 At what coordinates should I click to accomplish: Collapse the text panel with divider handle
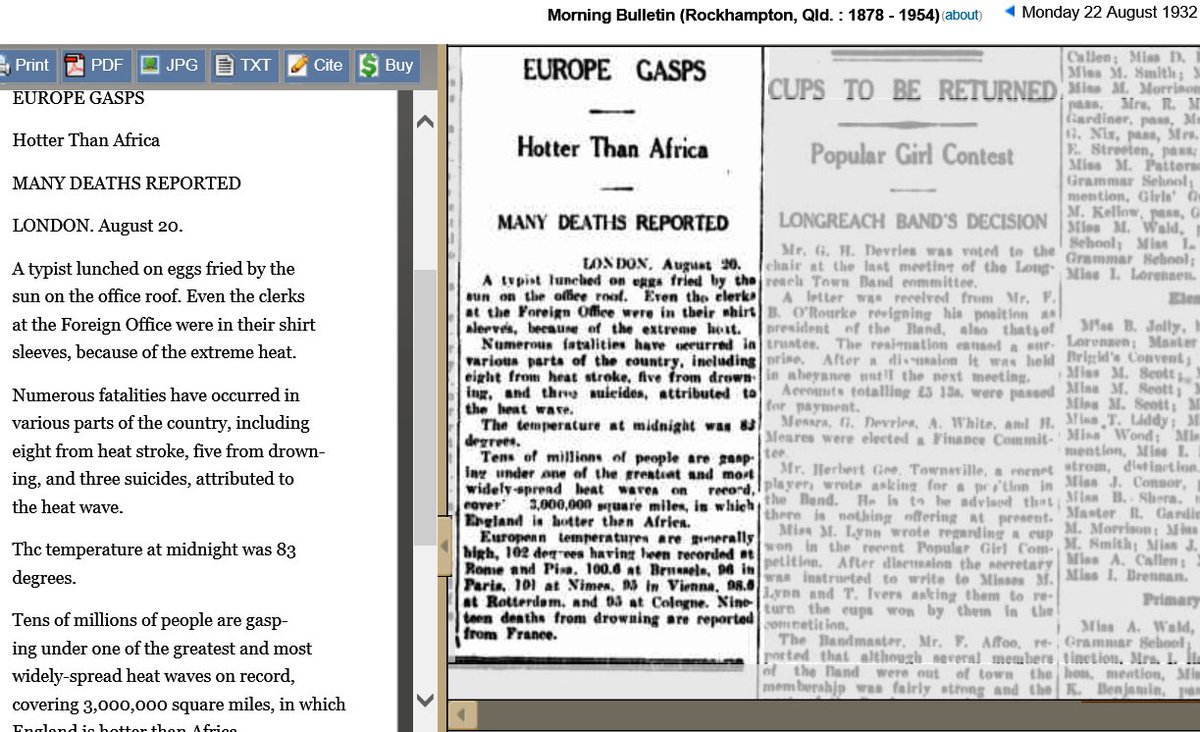pos(444,546)
